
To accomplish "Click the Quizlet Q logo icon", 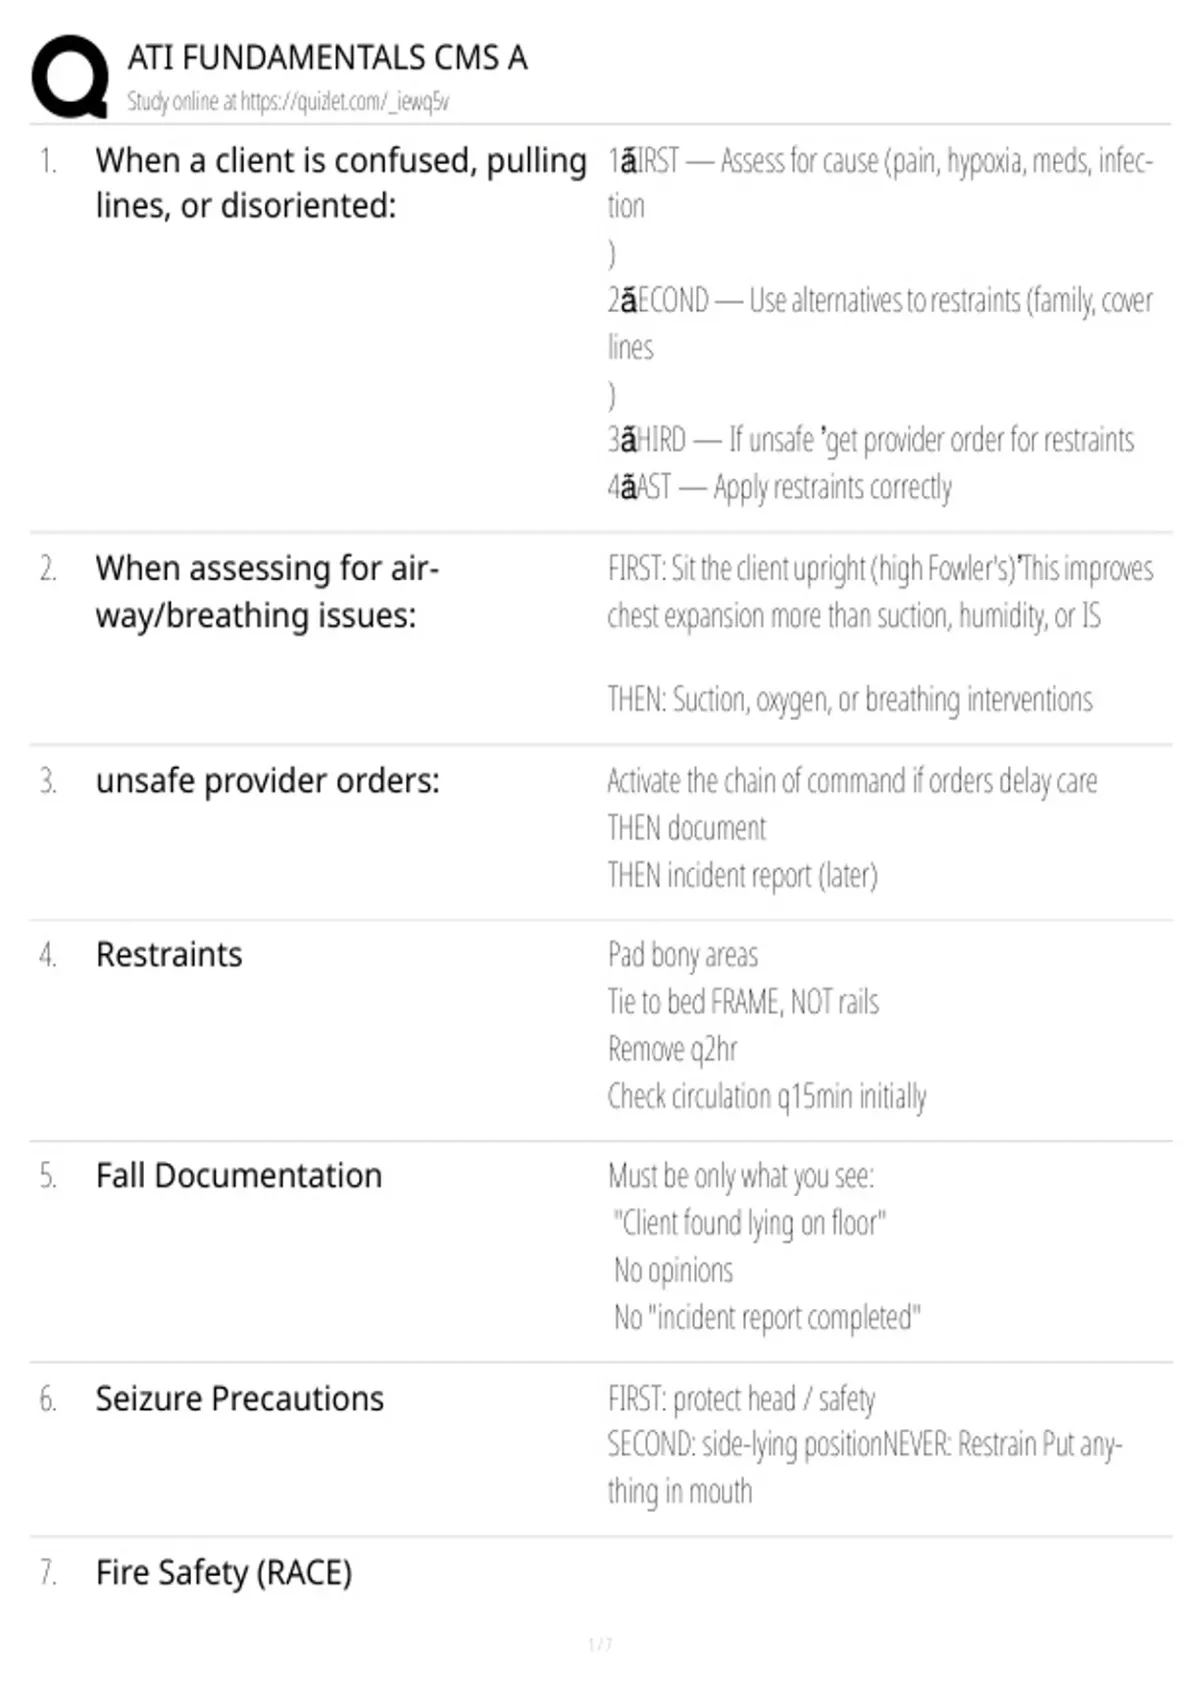I will (x=70, y=77).
